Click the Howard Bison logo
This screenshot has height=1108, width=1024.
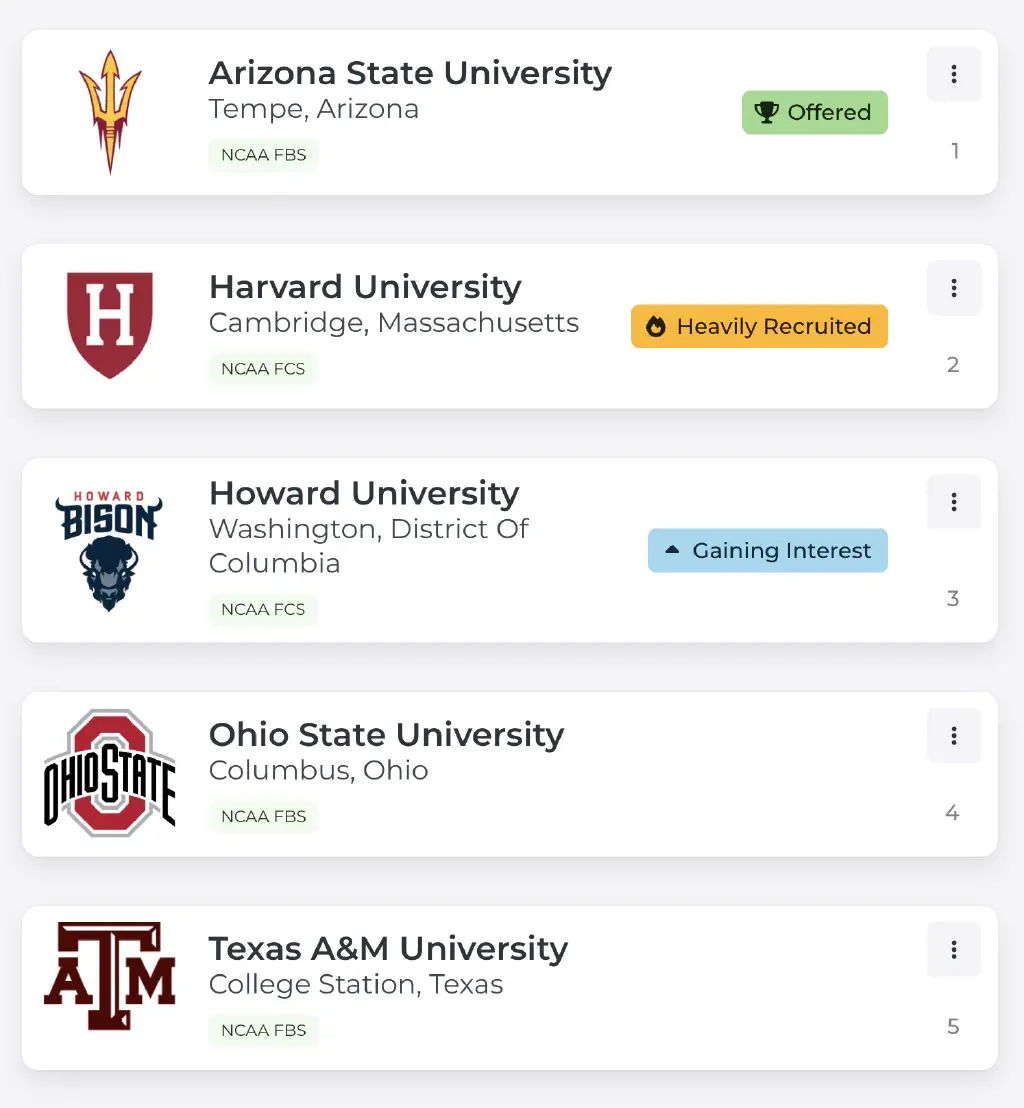(x=109, y=550)
